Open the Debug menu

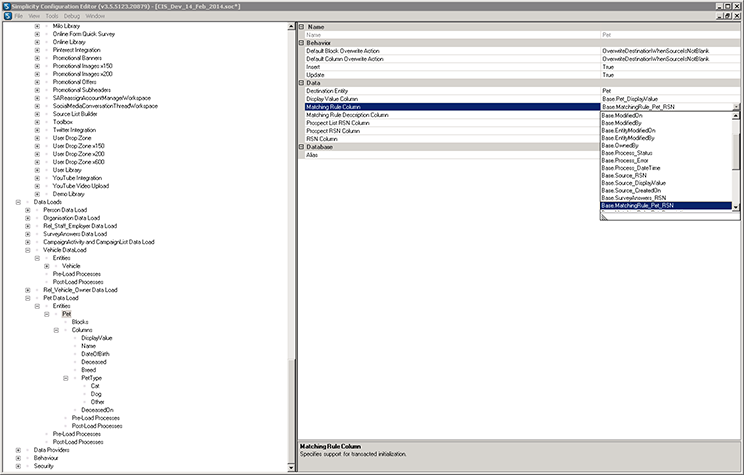[72, 16]
